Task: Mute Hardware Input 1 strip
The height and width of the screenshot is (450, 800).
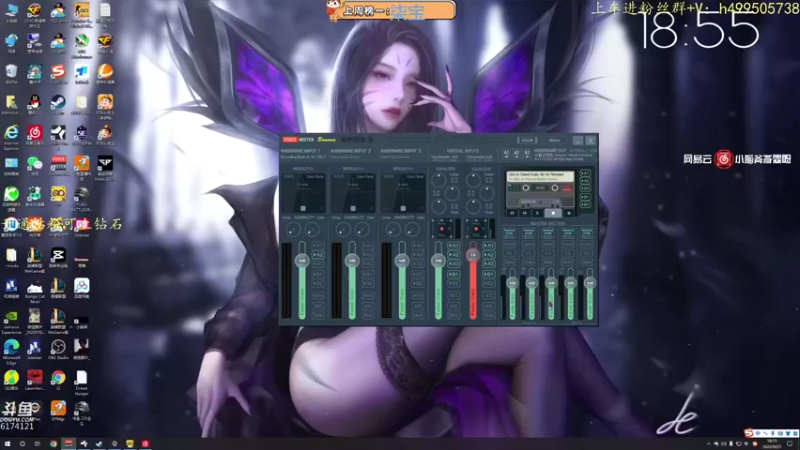Action: click(x=318, y=316)
